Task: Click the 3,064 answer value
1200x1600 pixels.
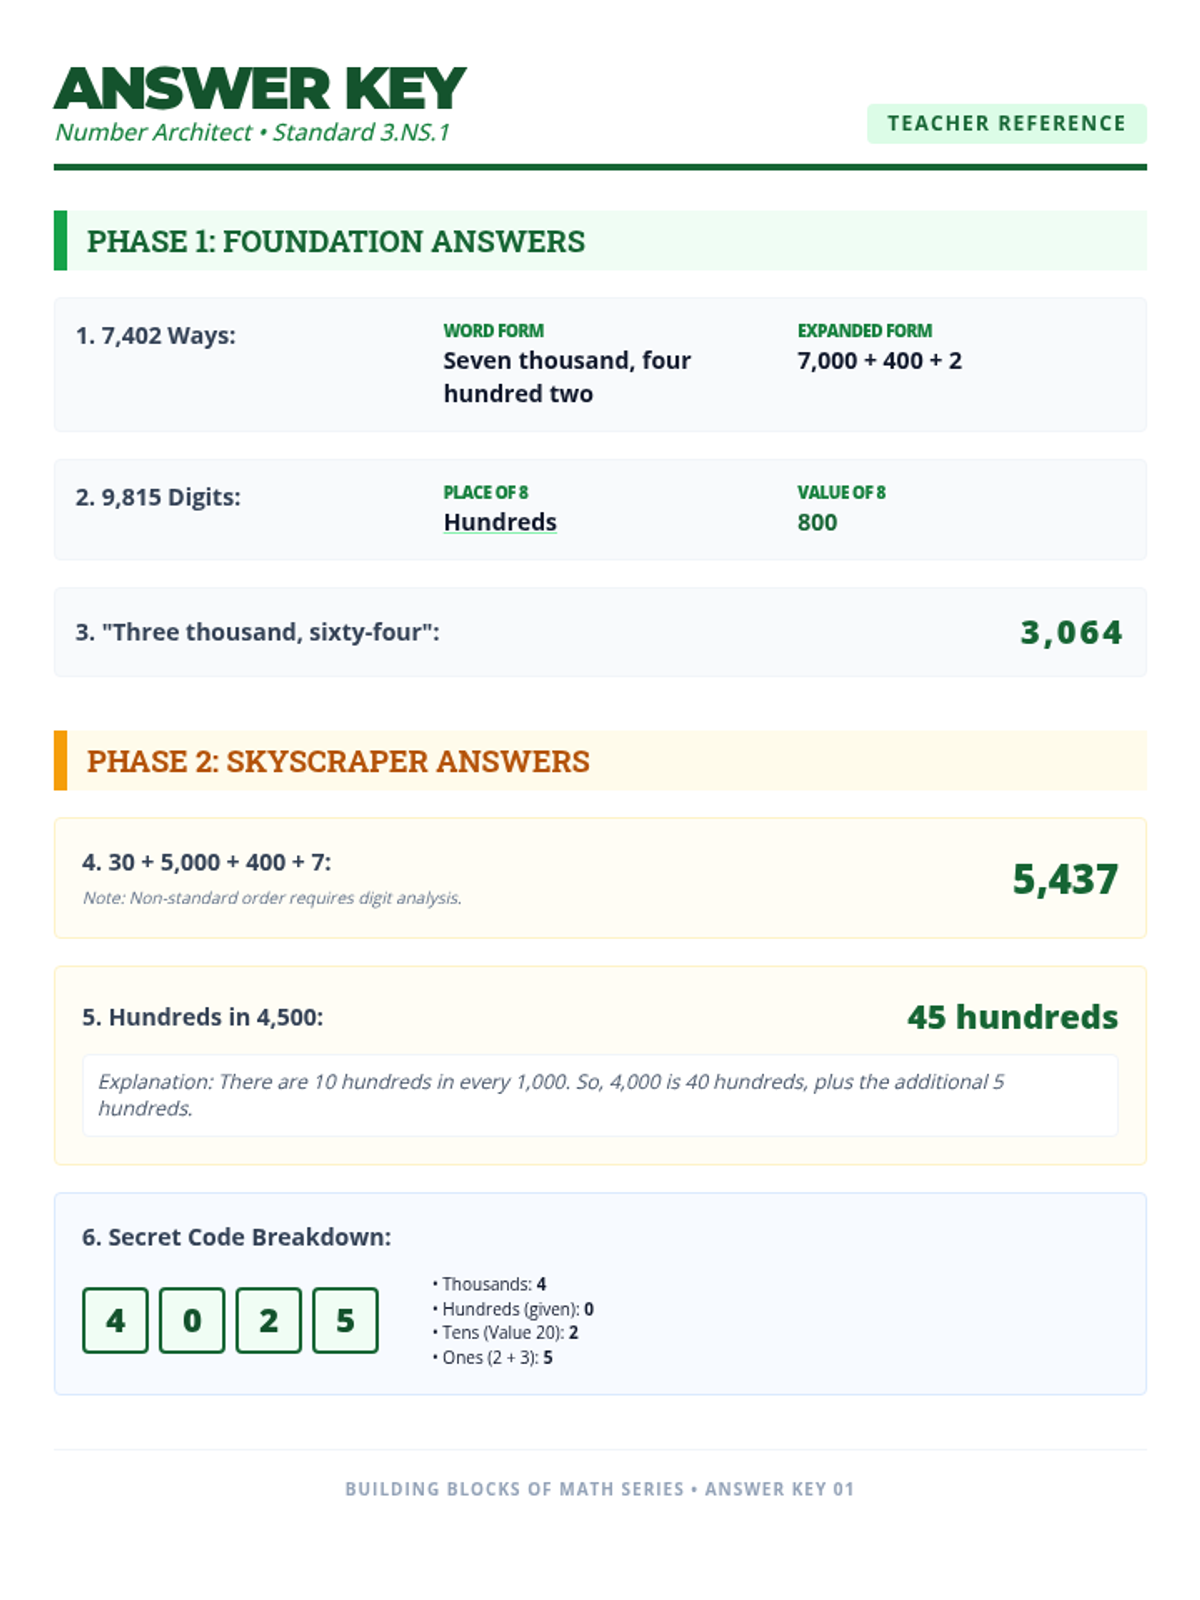Action: click(x=1071, y=632)
